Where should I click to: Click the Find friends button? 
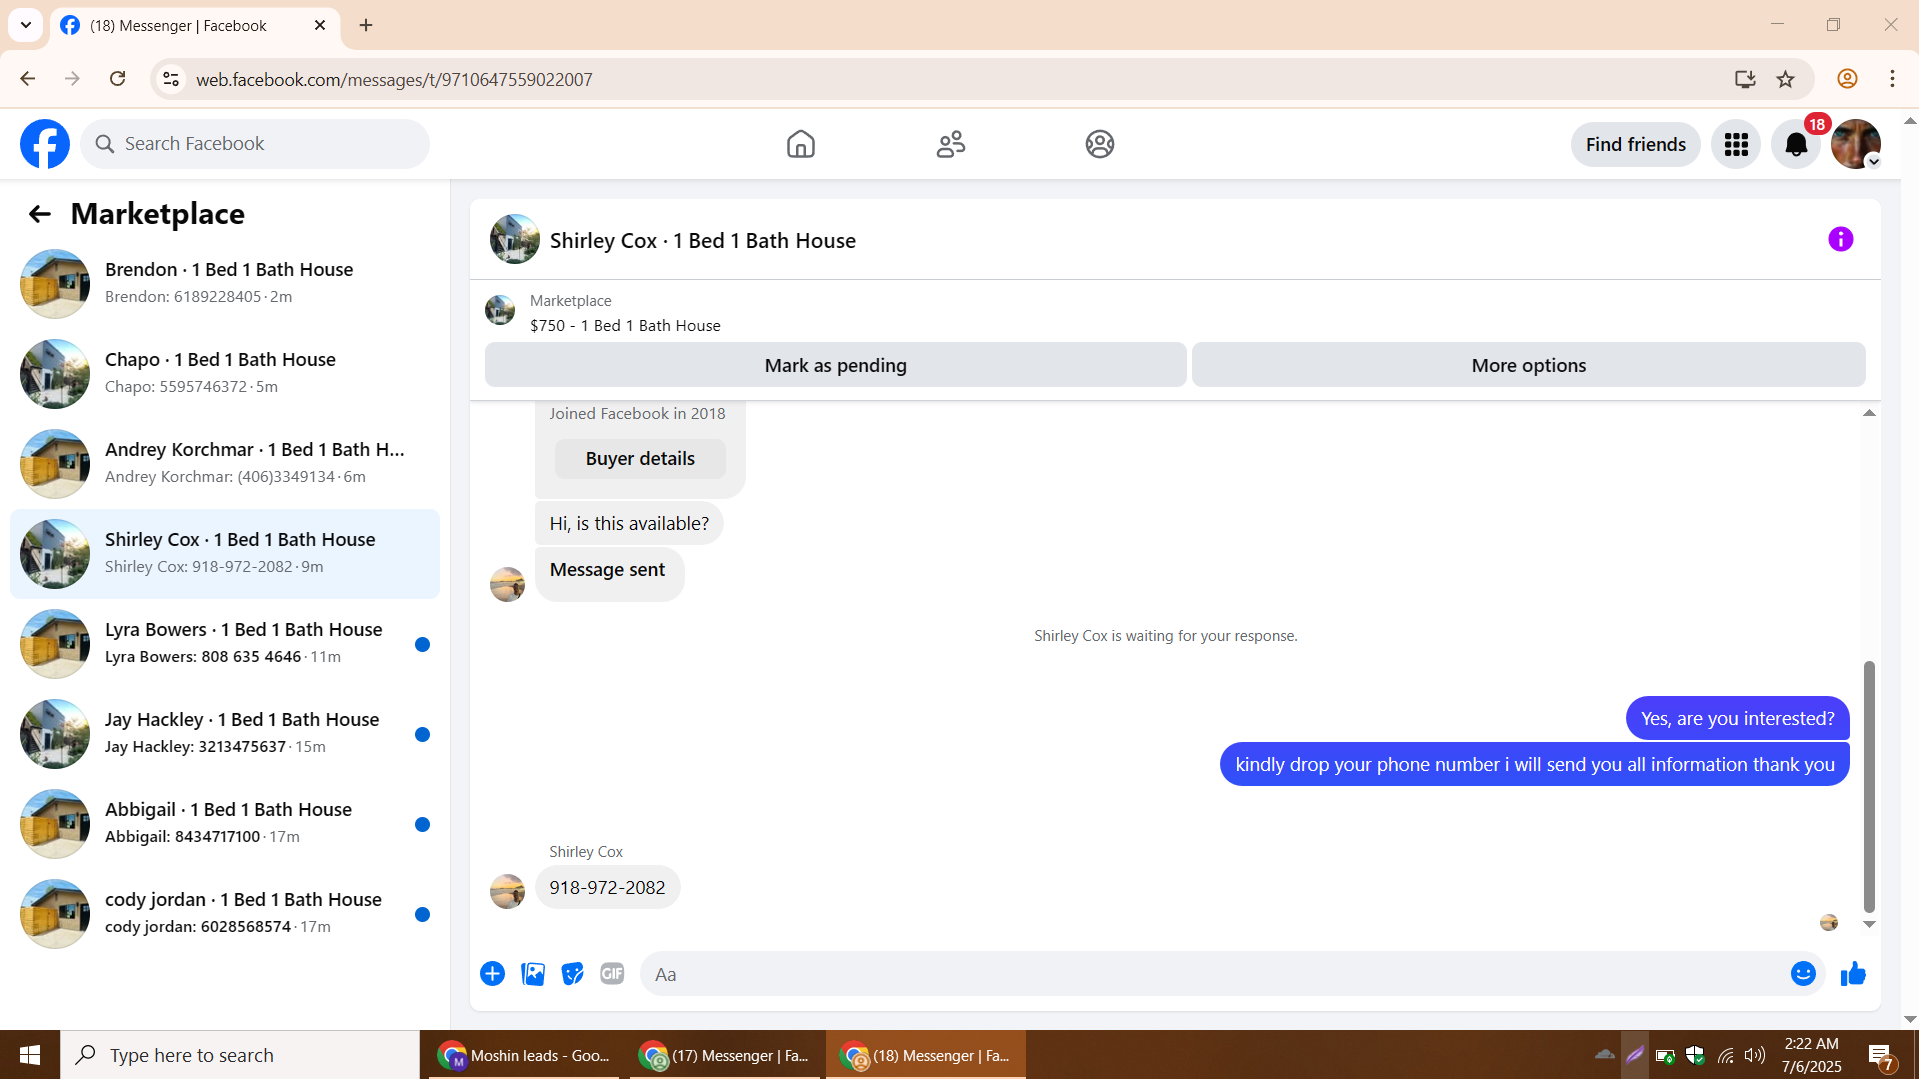pyautogui.click(x=1635, y=144)
